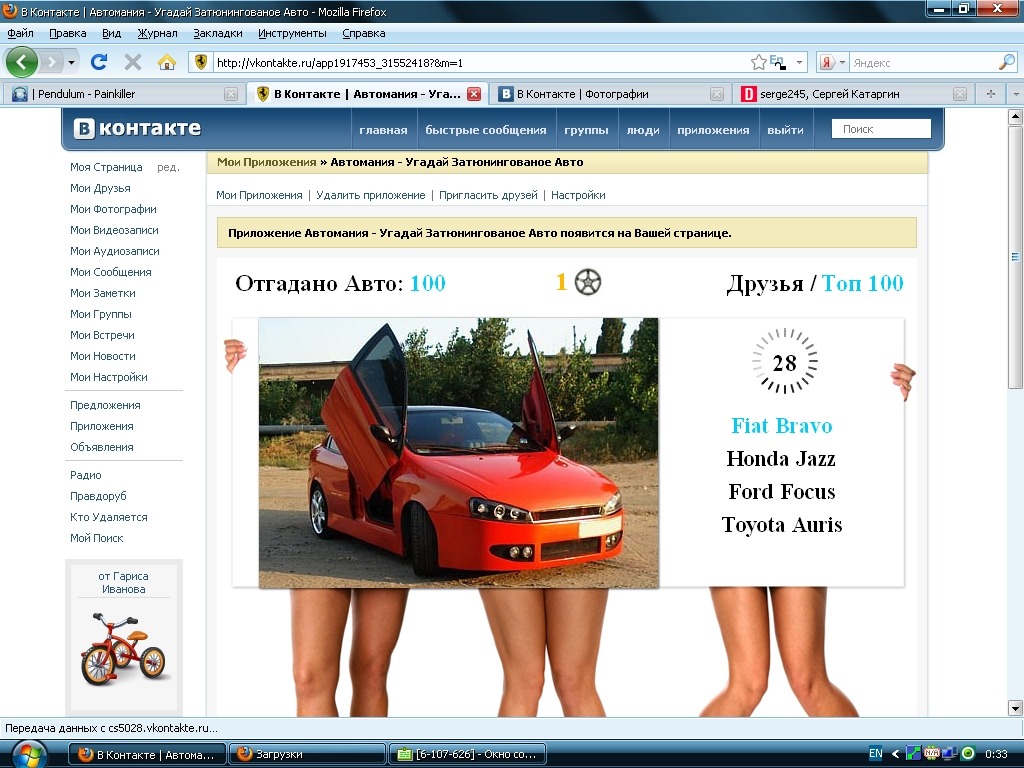
Task: Choose the Fiat Bravo answer
Action: click(x=782, y=426)
